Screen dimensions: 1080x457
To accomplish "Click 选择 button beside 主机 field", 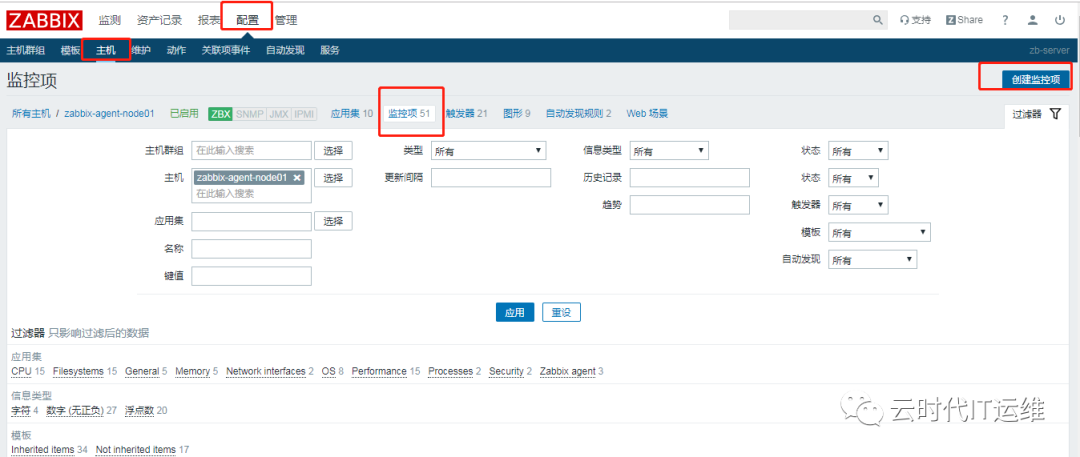I will [x=333, y=178].
